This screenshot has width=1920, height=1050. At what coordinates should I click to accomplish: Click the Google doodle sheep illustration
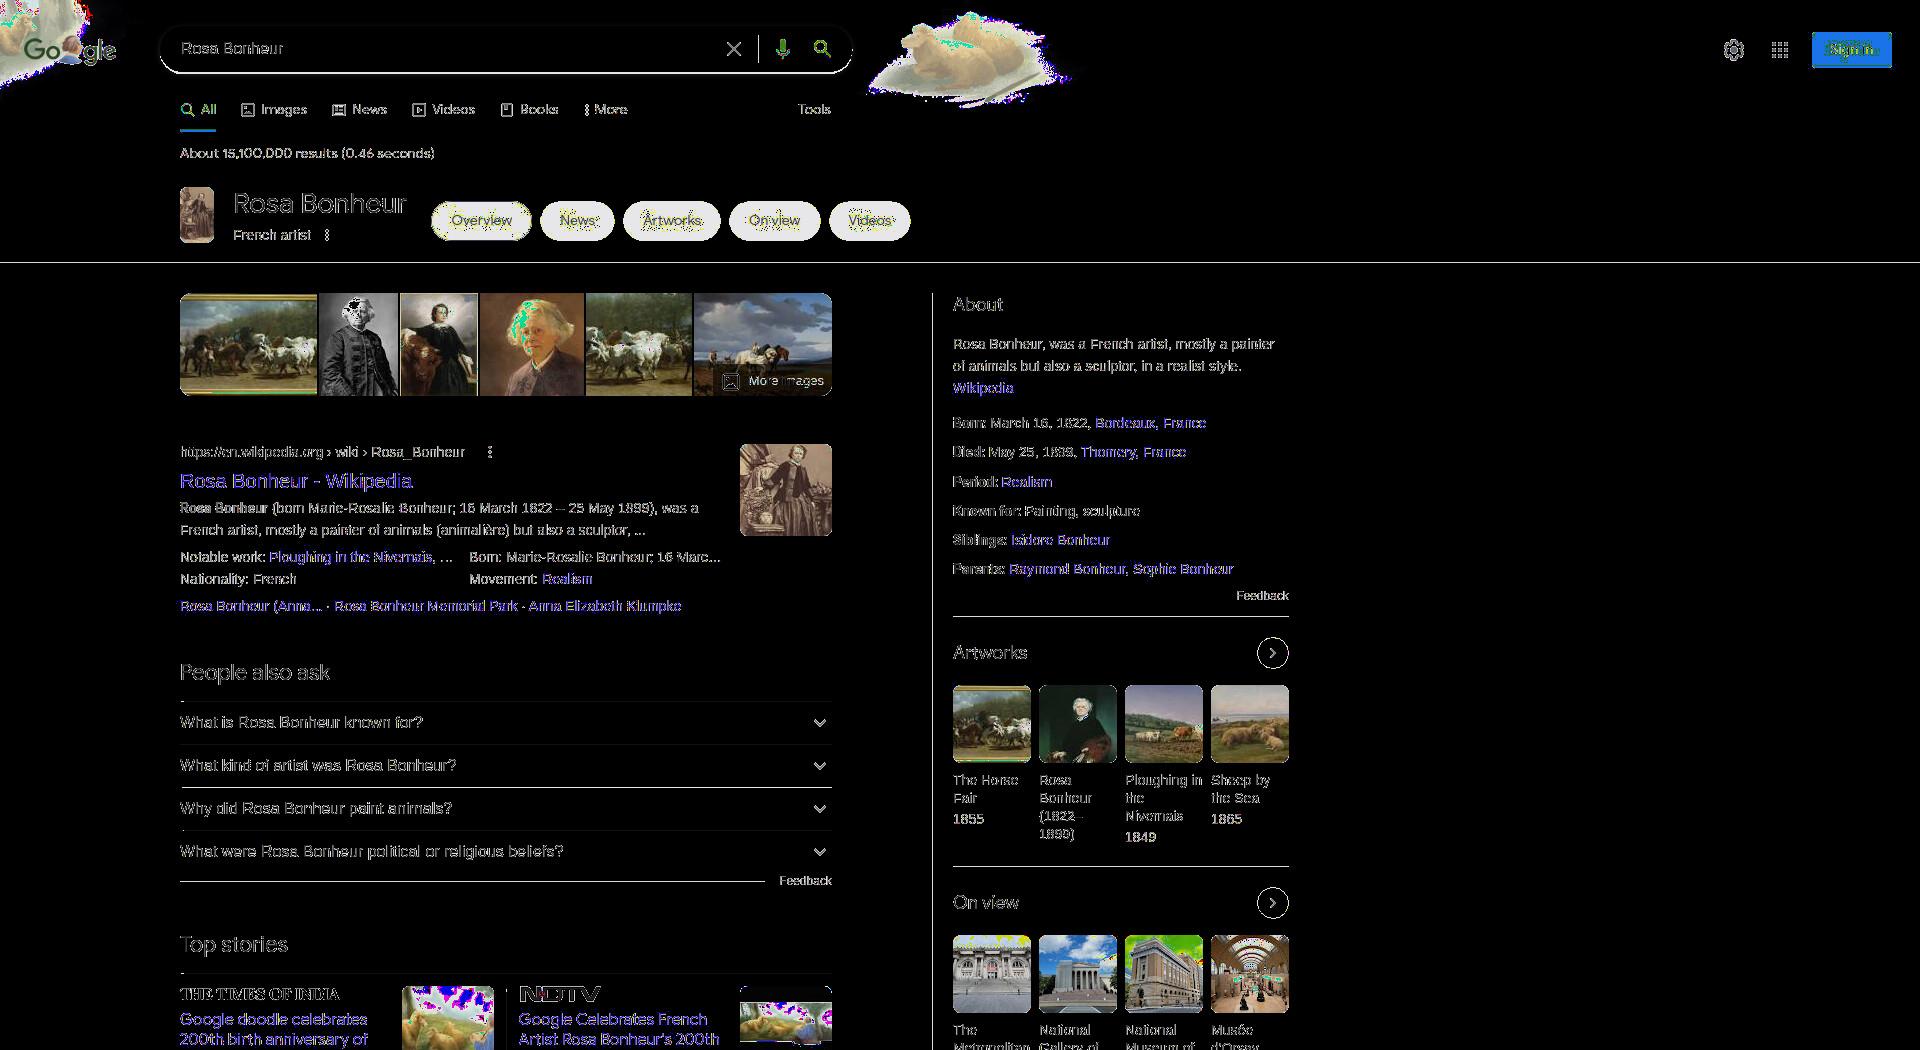pos(968,58)
